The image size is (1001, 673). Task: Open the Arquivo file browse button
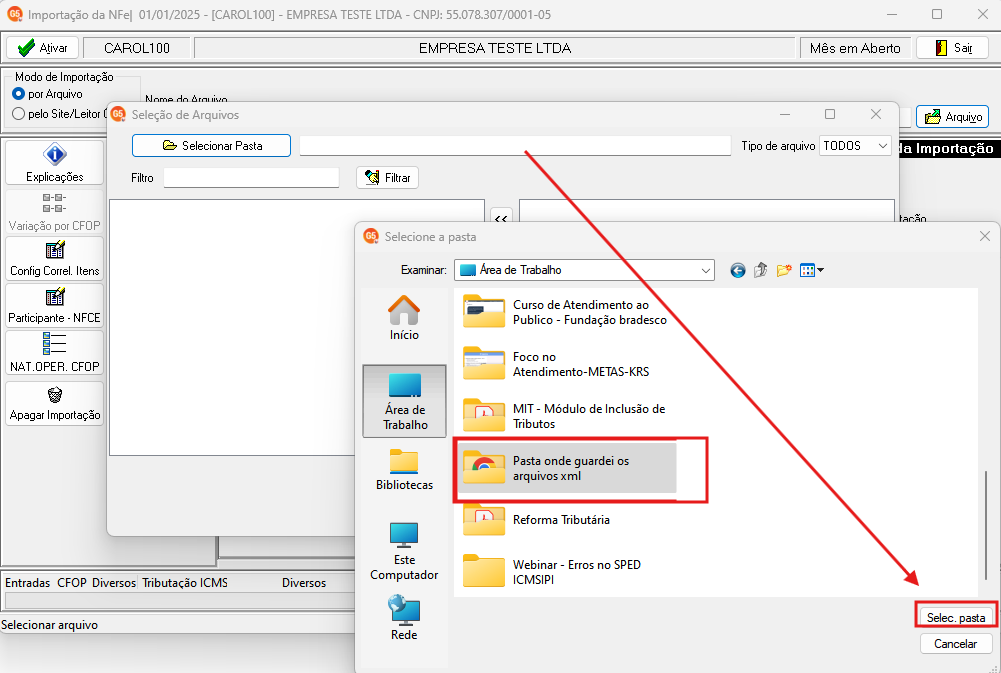[x=952, y=117]
